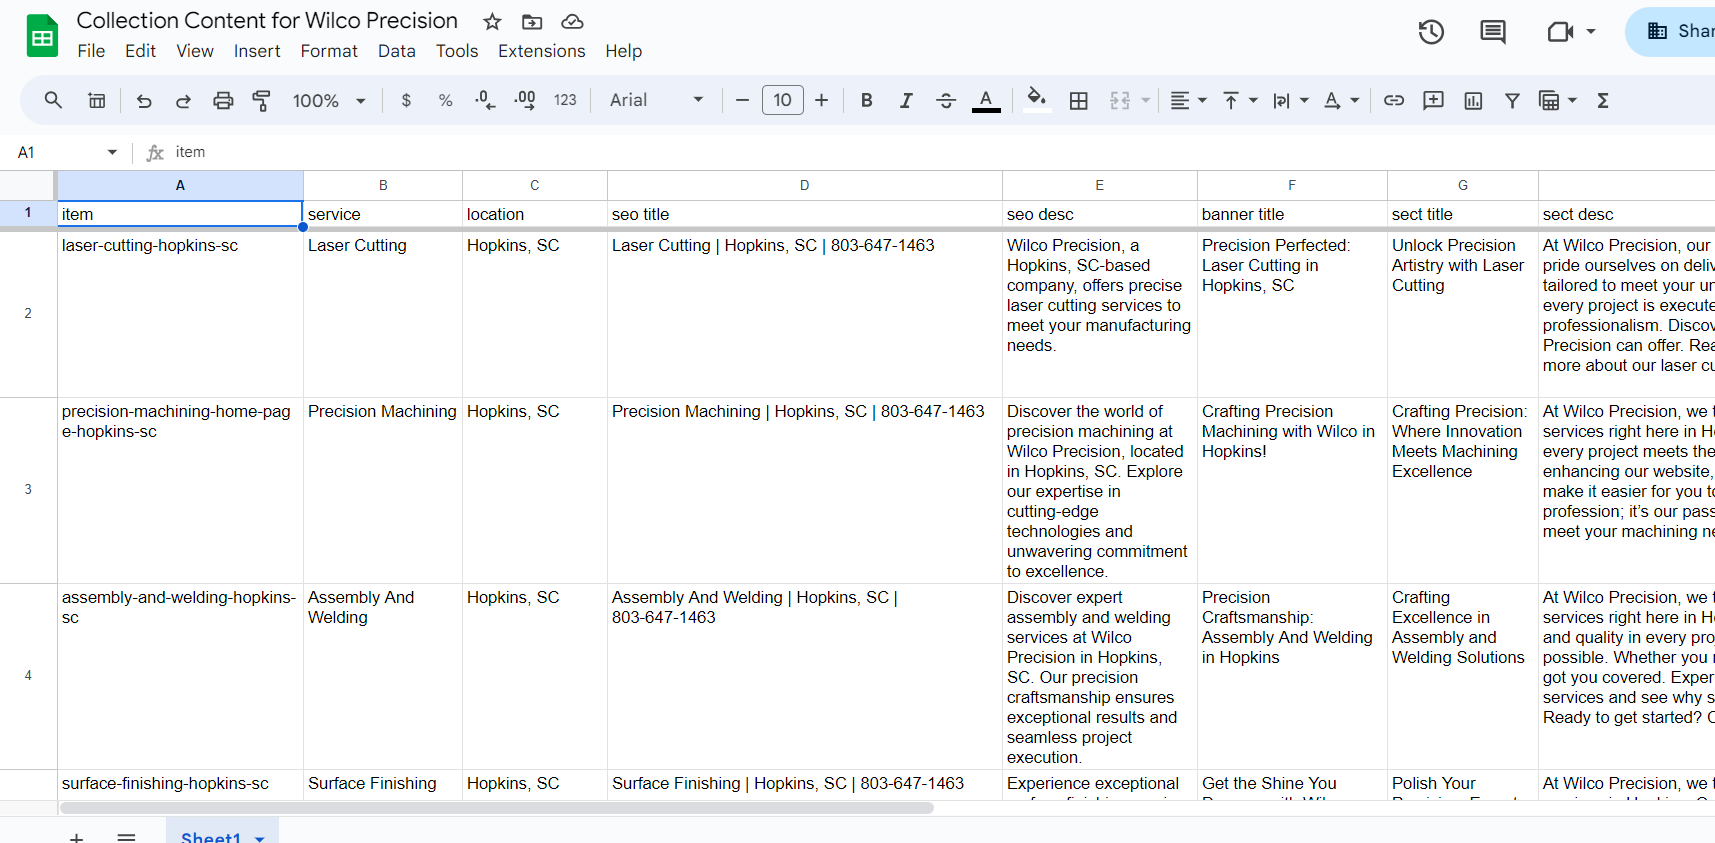Open the Extensions menu

pos(542,51)
